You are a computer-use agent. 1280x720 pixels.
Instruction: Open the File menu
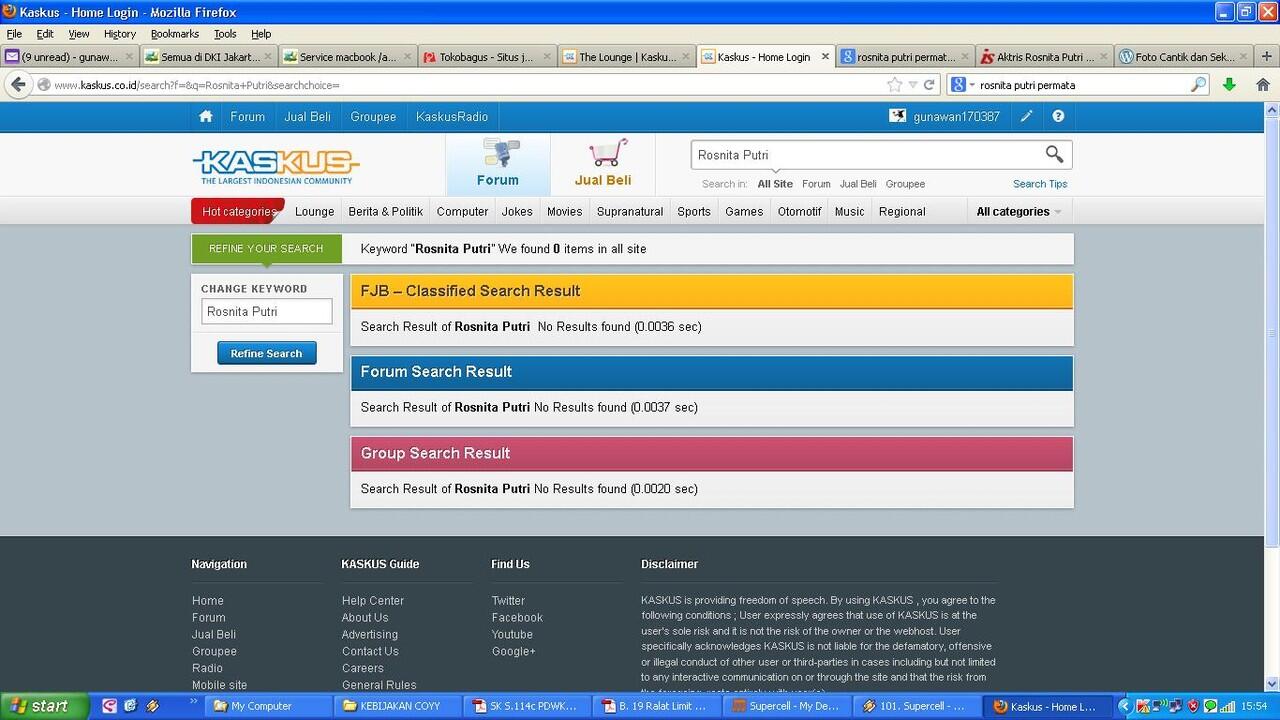tap(14, 34)
